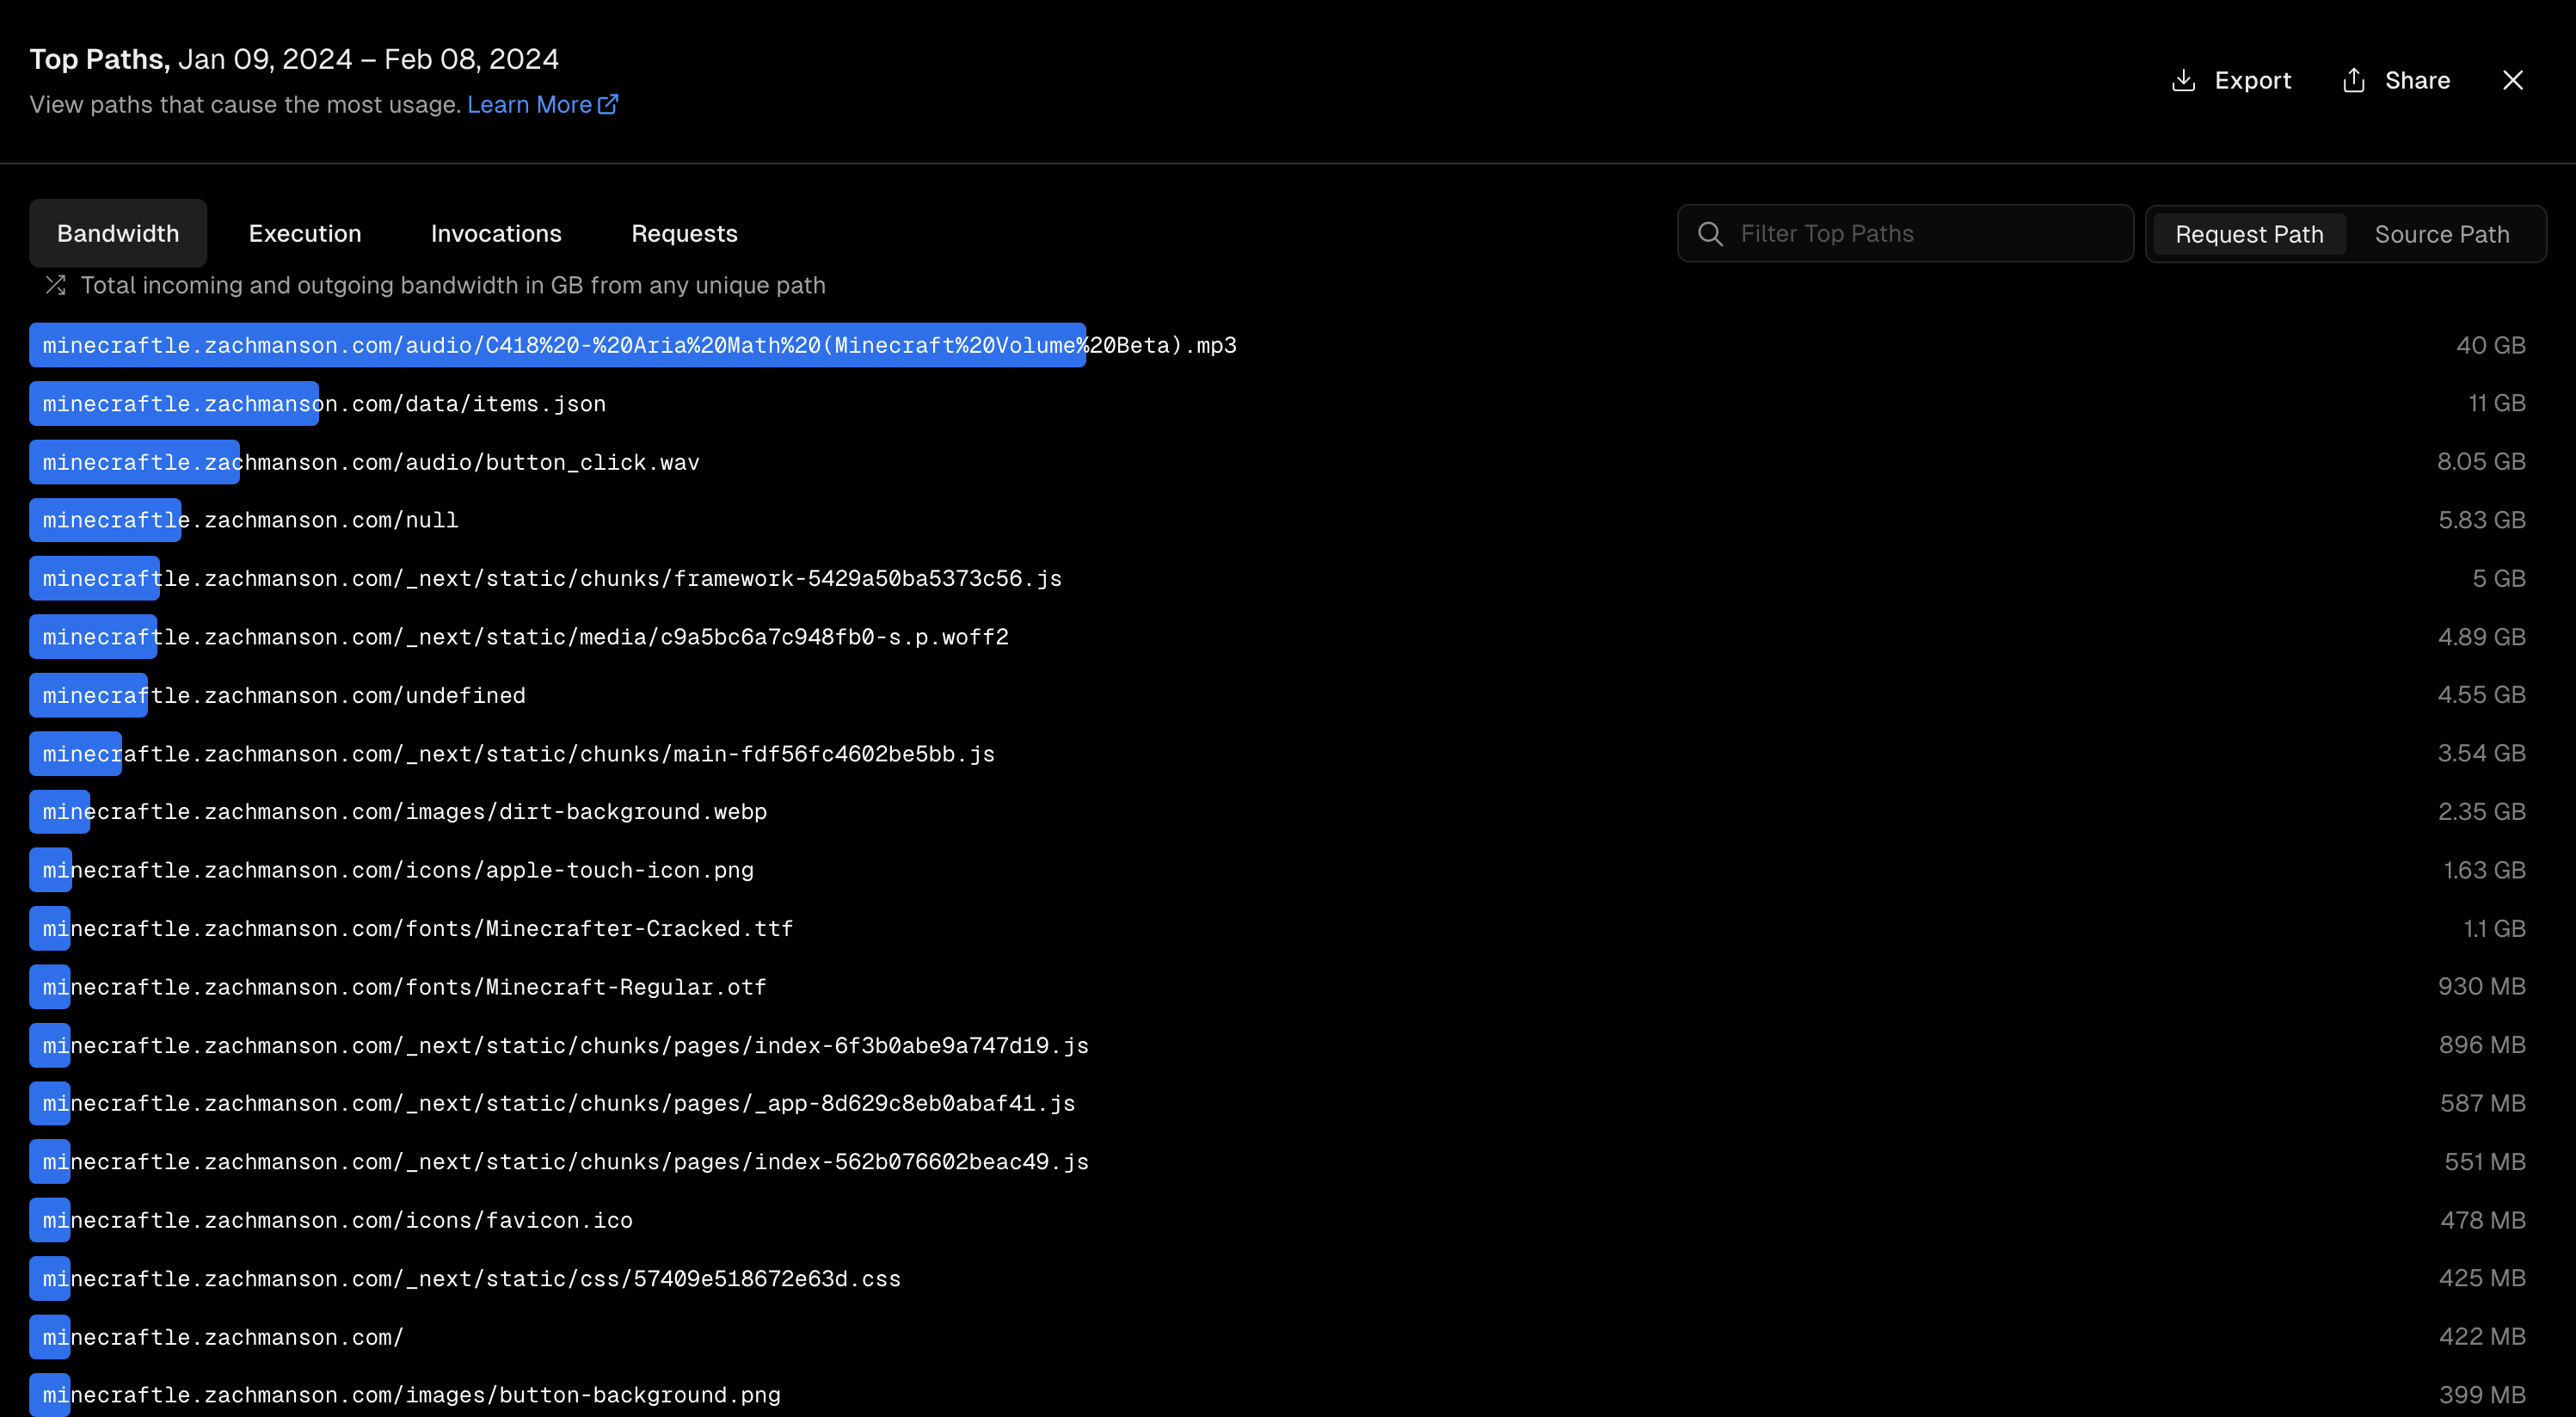Click the data/items.json path row
The height and width of the screenshot is (1417, 2576).
pyautogui.click(x=1287, y=403)
